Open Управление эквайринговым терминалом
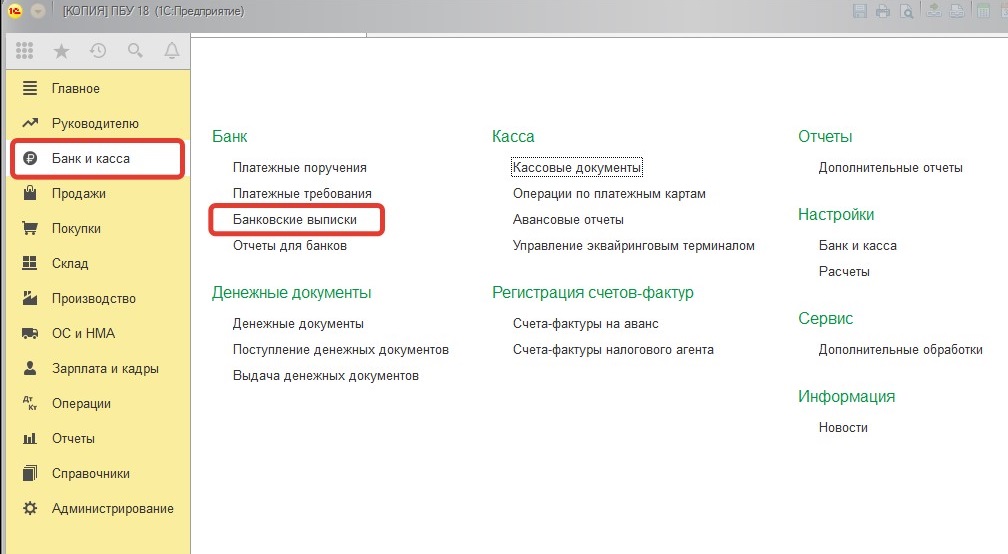This screenshot has width=1008, height=554. (x=634, y=246)
